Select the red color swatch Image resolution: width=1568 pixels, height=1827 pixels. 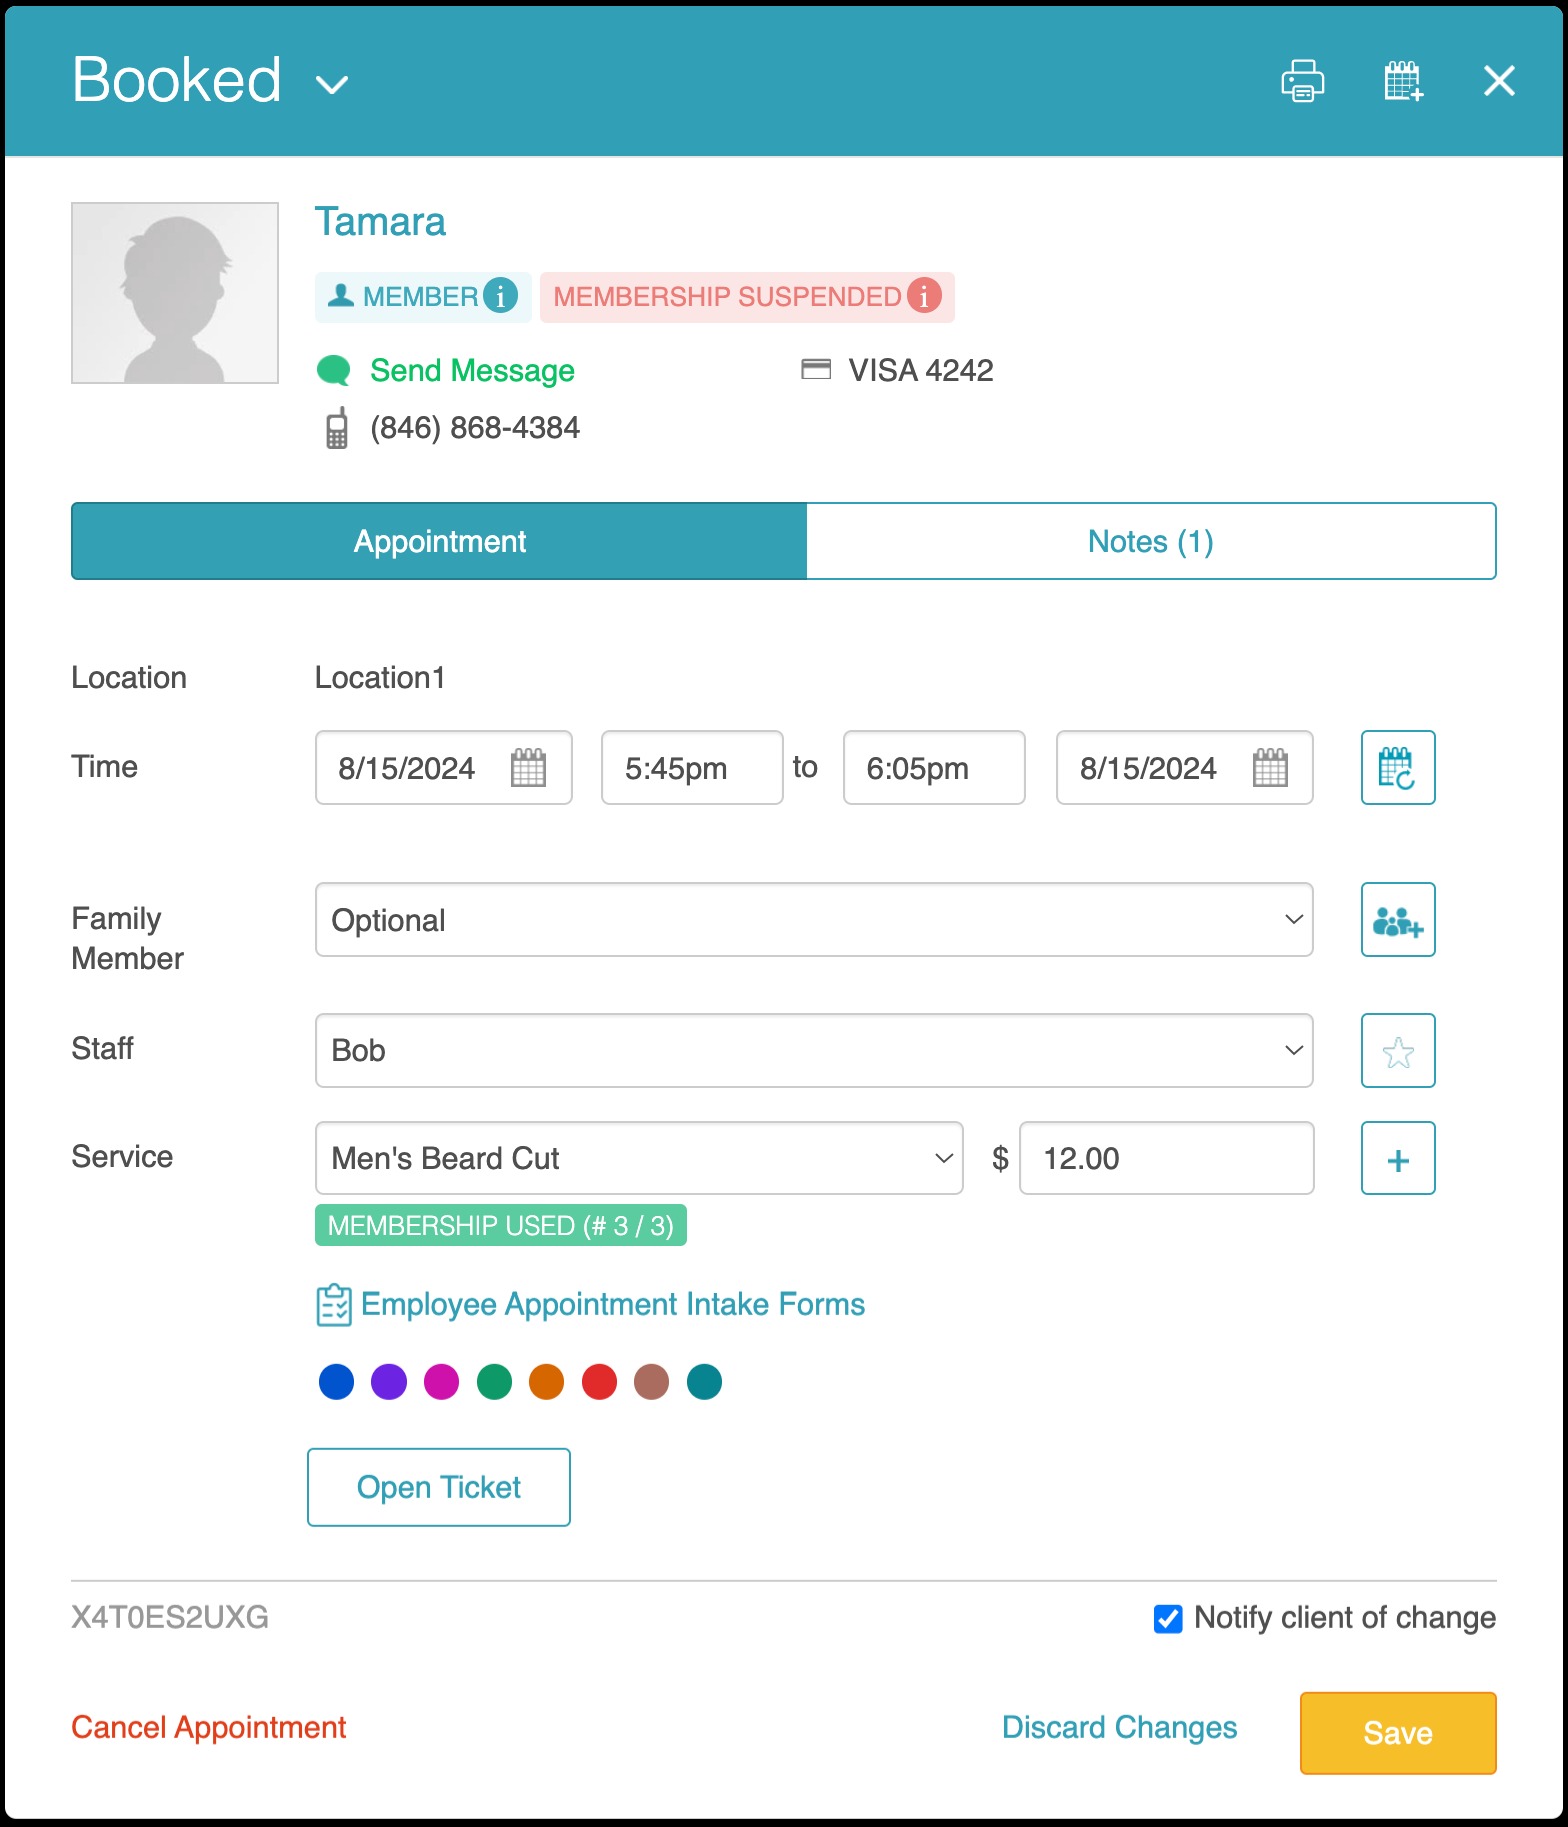click(599, 1382)
